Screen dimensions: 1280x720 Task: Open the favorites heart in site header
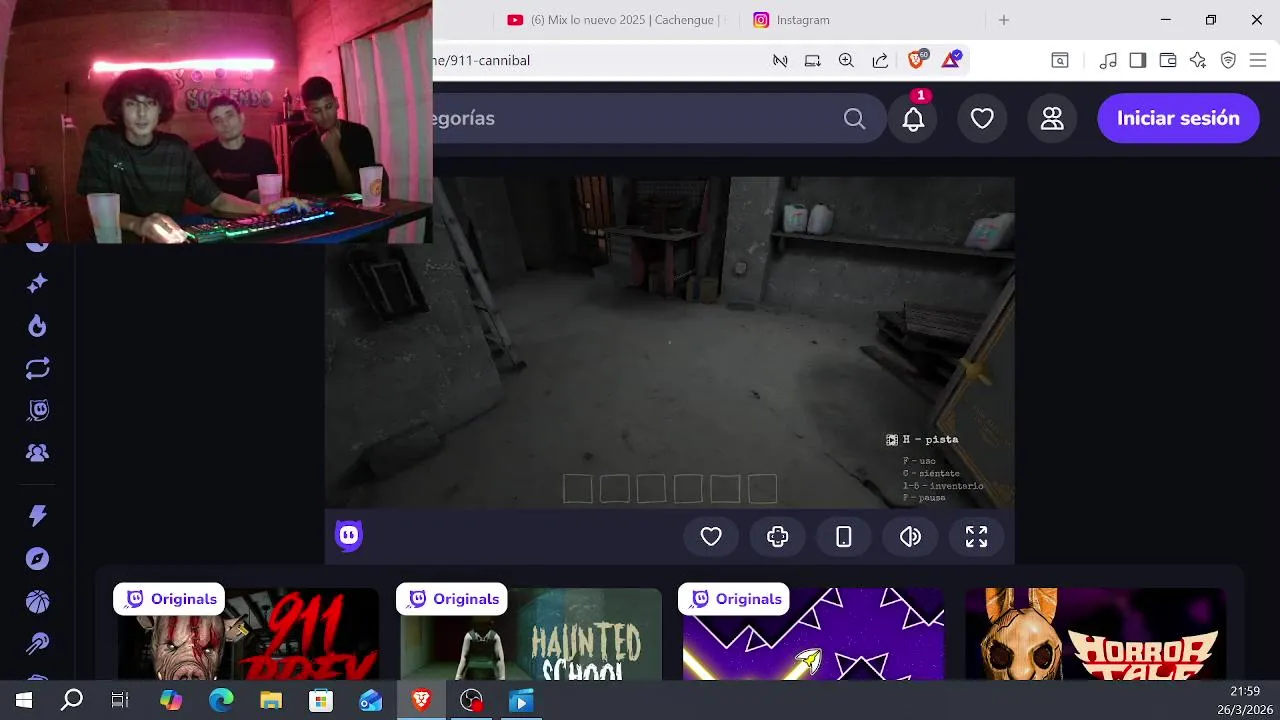(982, 118)
